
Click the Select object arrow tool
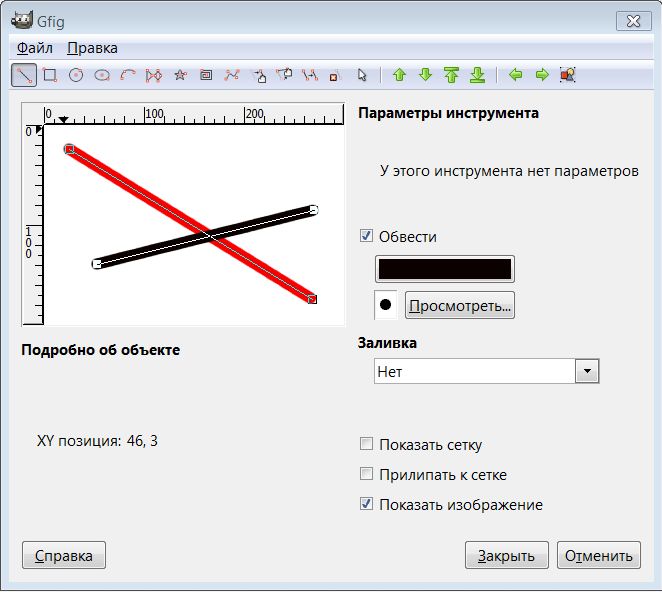(x=362, y=75)
